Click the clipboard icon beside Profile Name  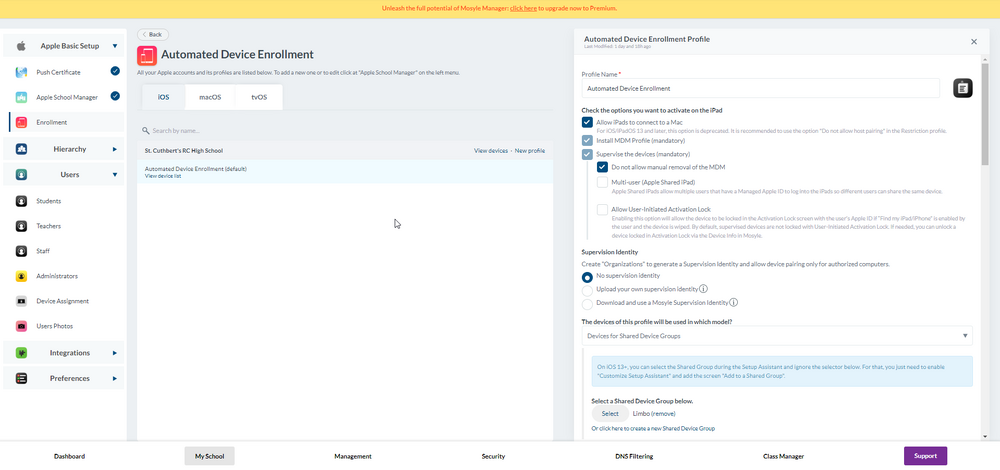click(962, 88)
